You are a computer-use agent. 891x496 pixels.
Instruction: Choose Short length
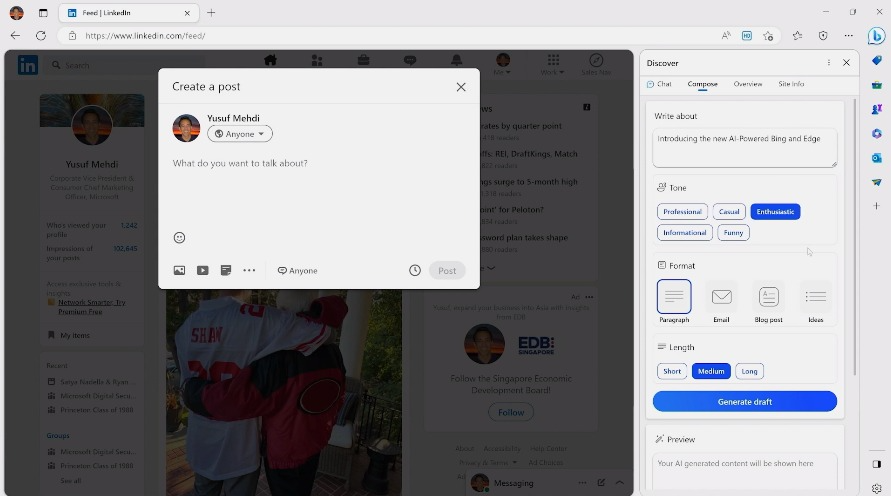(672, 371)
